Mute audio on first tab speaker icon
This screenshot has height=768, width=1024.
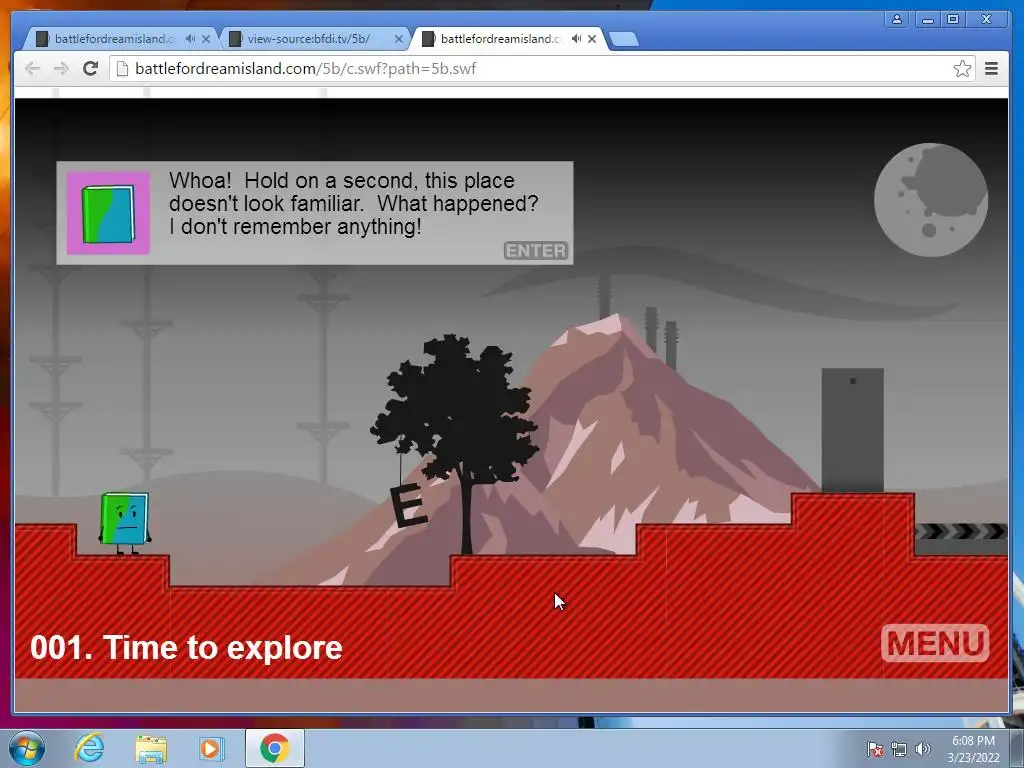tap(190, 39)
